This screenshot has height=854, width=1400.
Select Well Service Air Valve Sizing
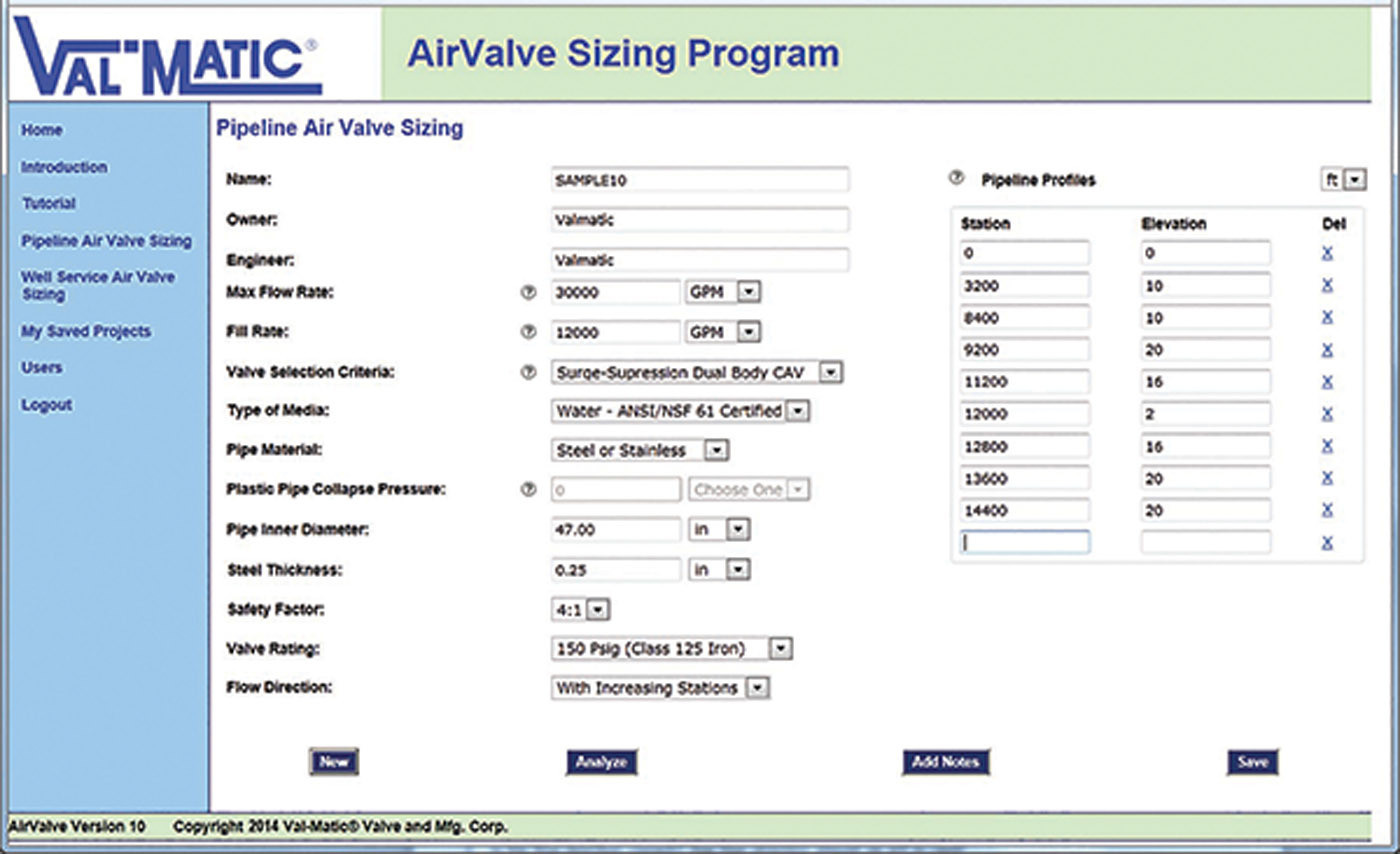pyautogui.click(x=98, y=285)
